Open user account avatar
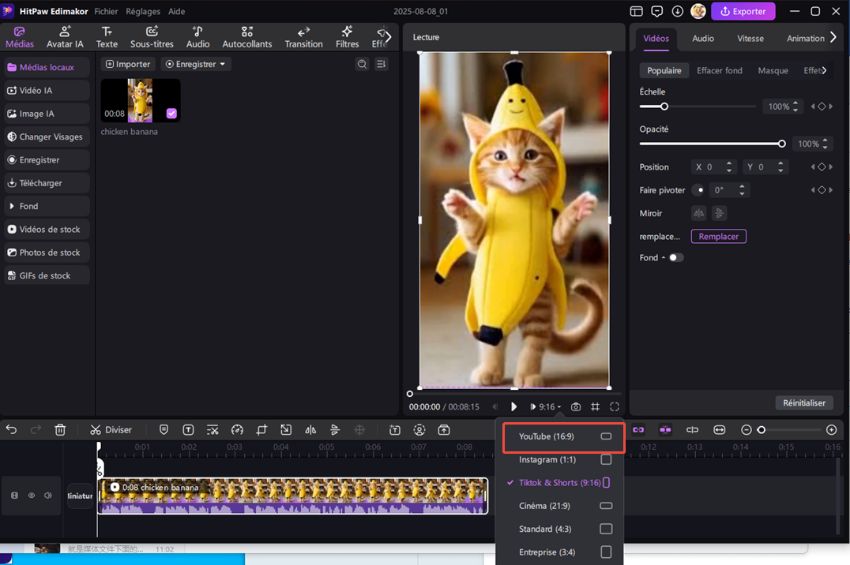Screen dimensions: 850x565 point(698,11)
